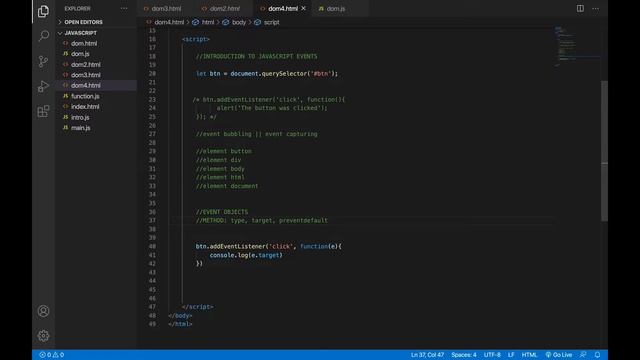Place cursor on the querySelector line

click(267, 74)
